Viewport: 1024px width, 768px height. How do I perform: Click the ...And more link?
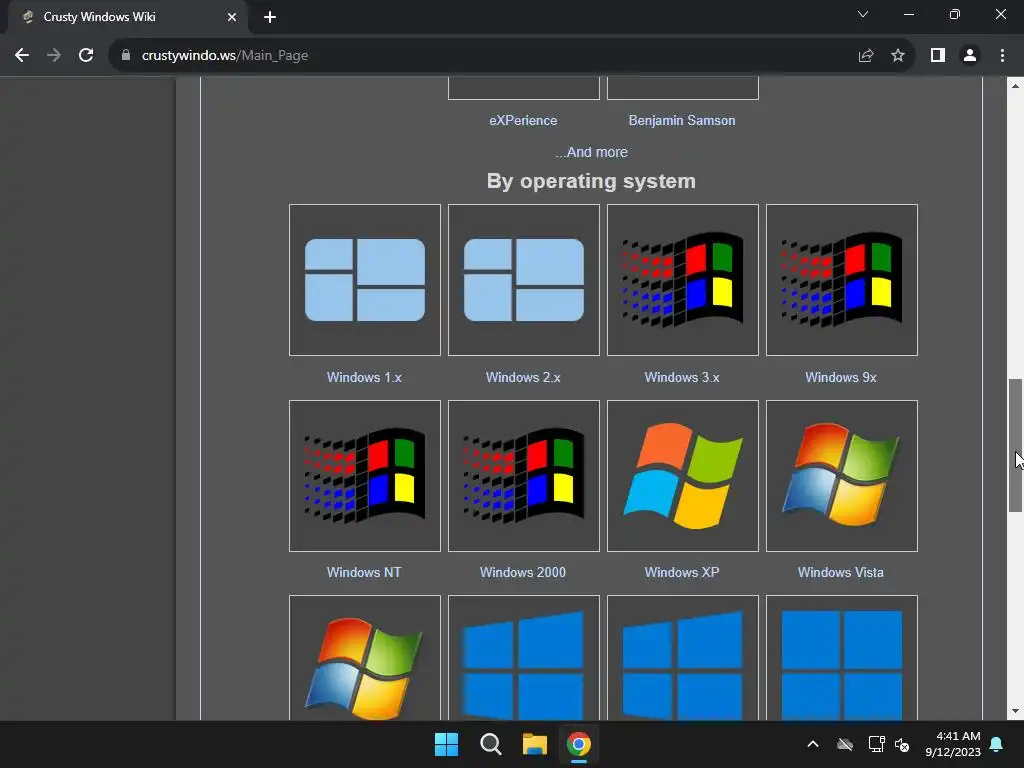591,152
